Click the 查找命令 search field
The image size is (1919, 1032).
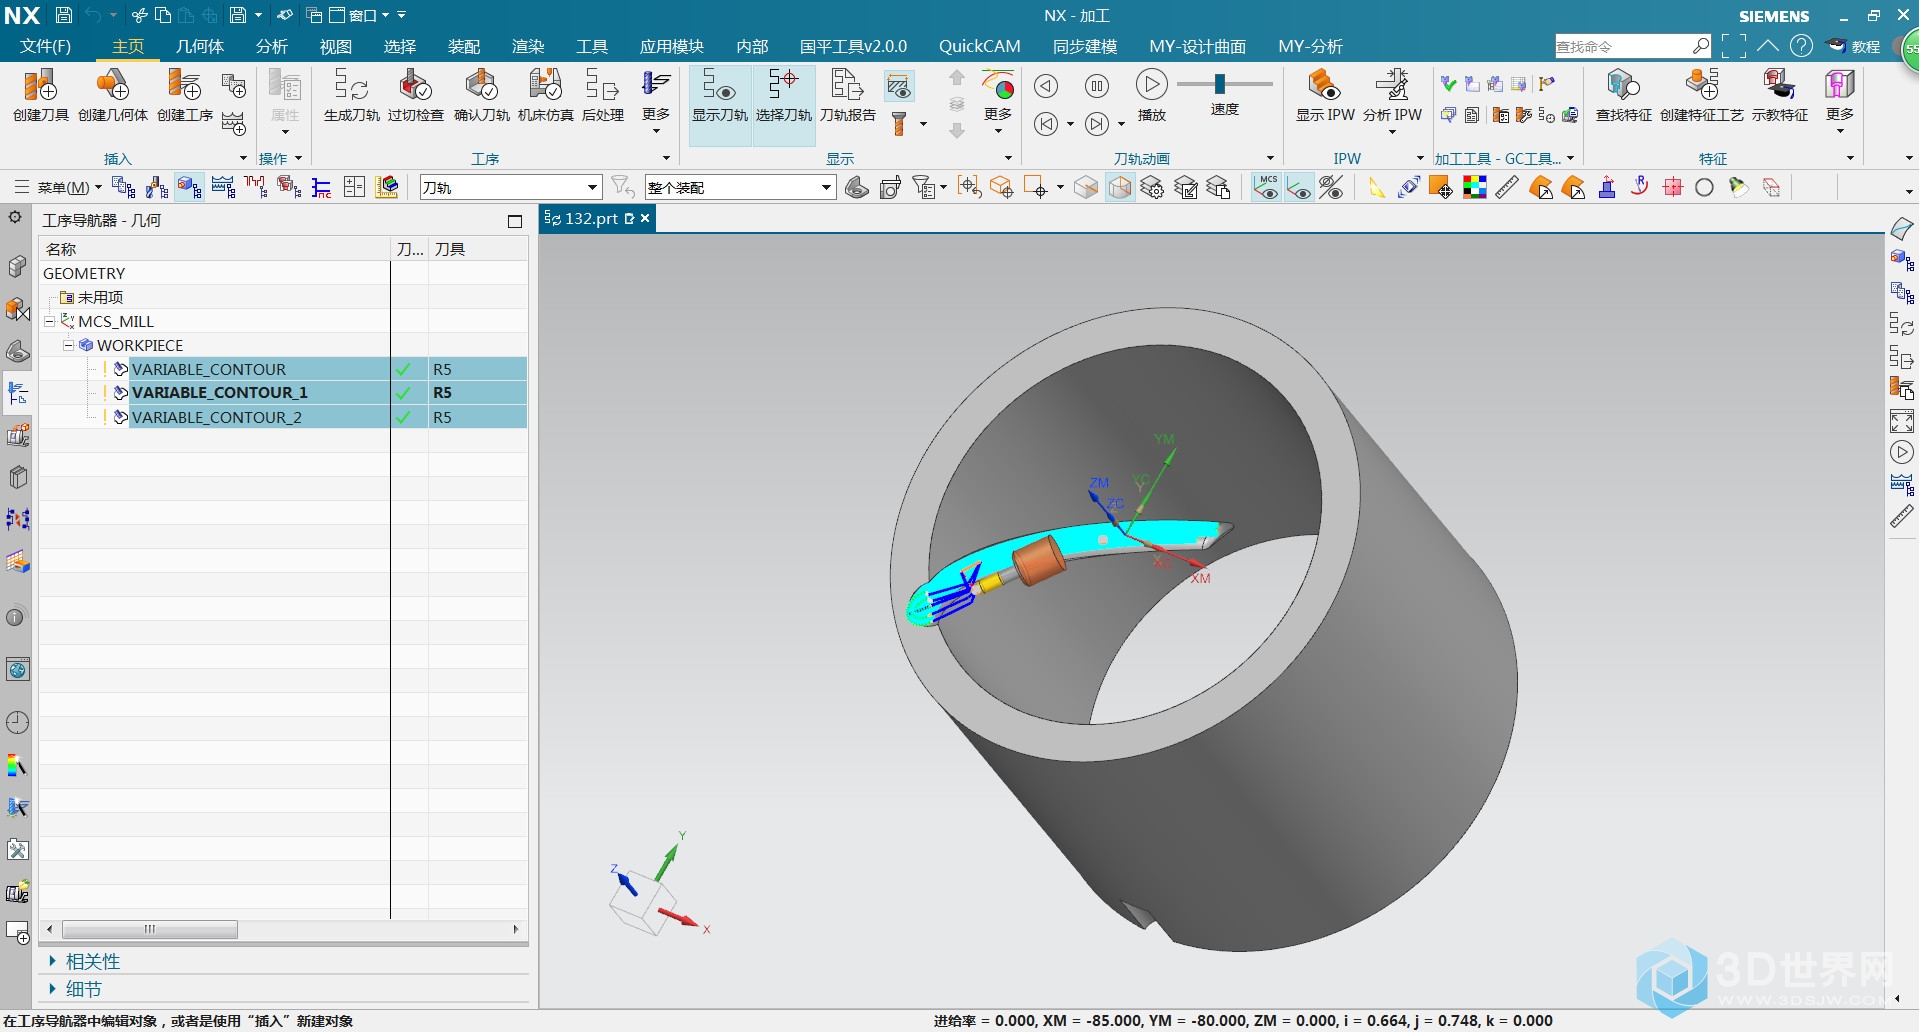[1623, 46]
